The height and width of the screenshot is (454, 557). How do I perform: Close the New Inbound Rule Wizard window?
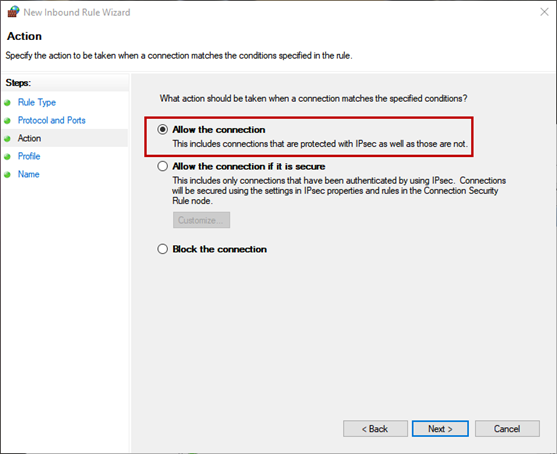(x=544, y=12)
